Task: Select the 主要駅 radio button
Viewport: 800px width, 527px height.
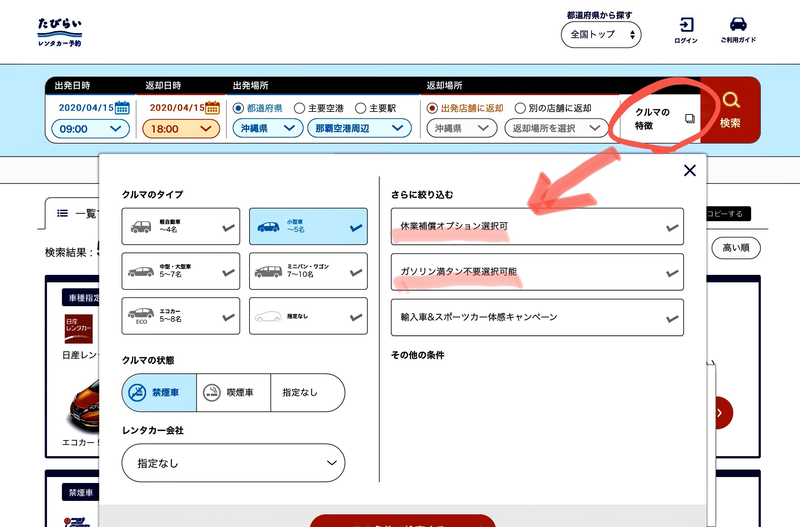Action: pos(361,108)
